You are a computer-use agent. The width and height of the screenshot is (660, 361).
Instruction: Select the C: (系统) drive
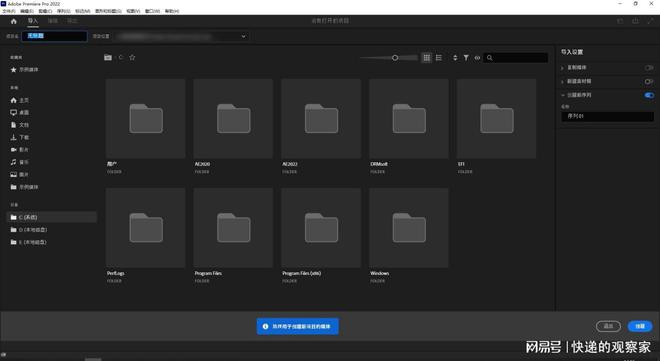tap(52, 217)
